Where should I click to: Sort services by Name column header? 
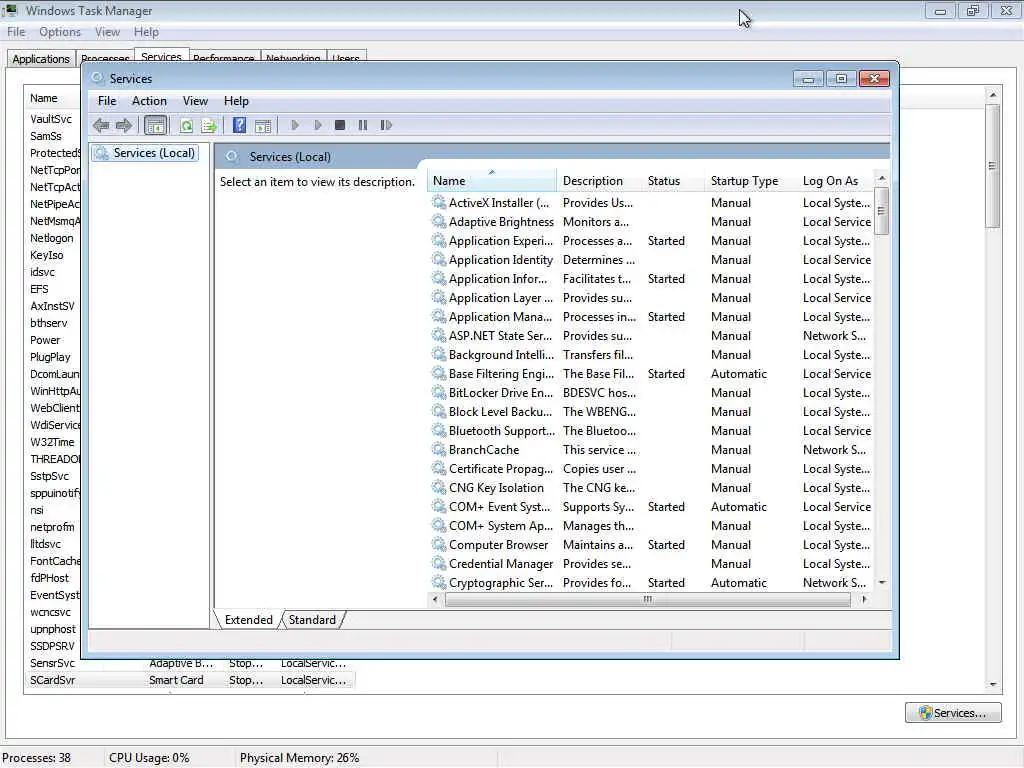(x=492, y=181)
